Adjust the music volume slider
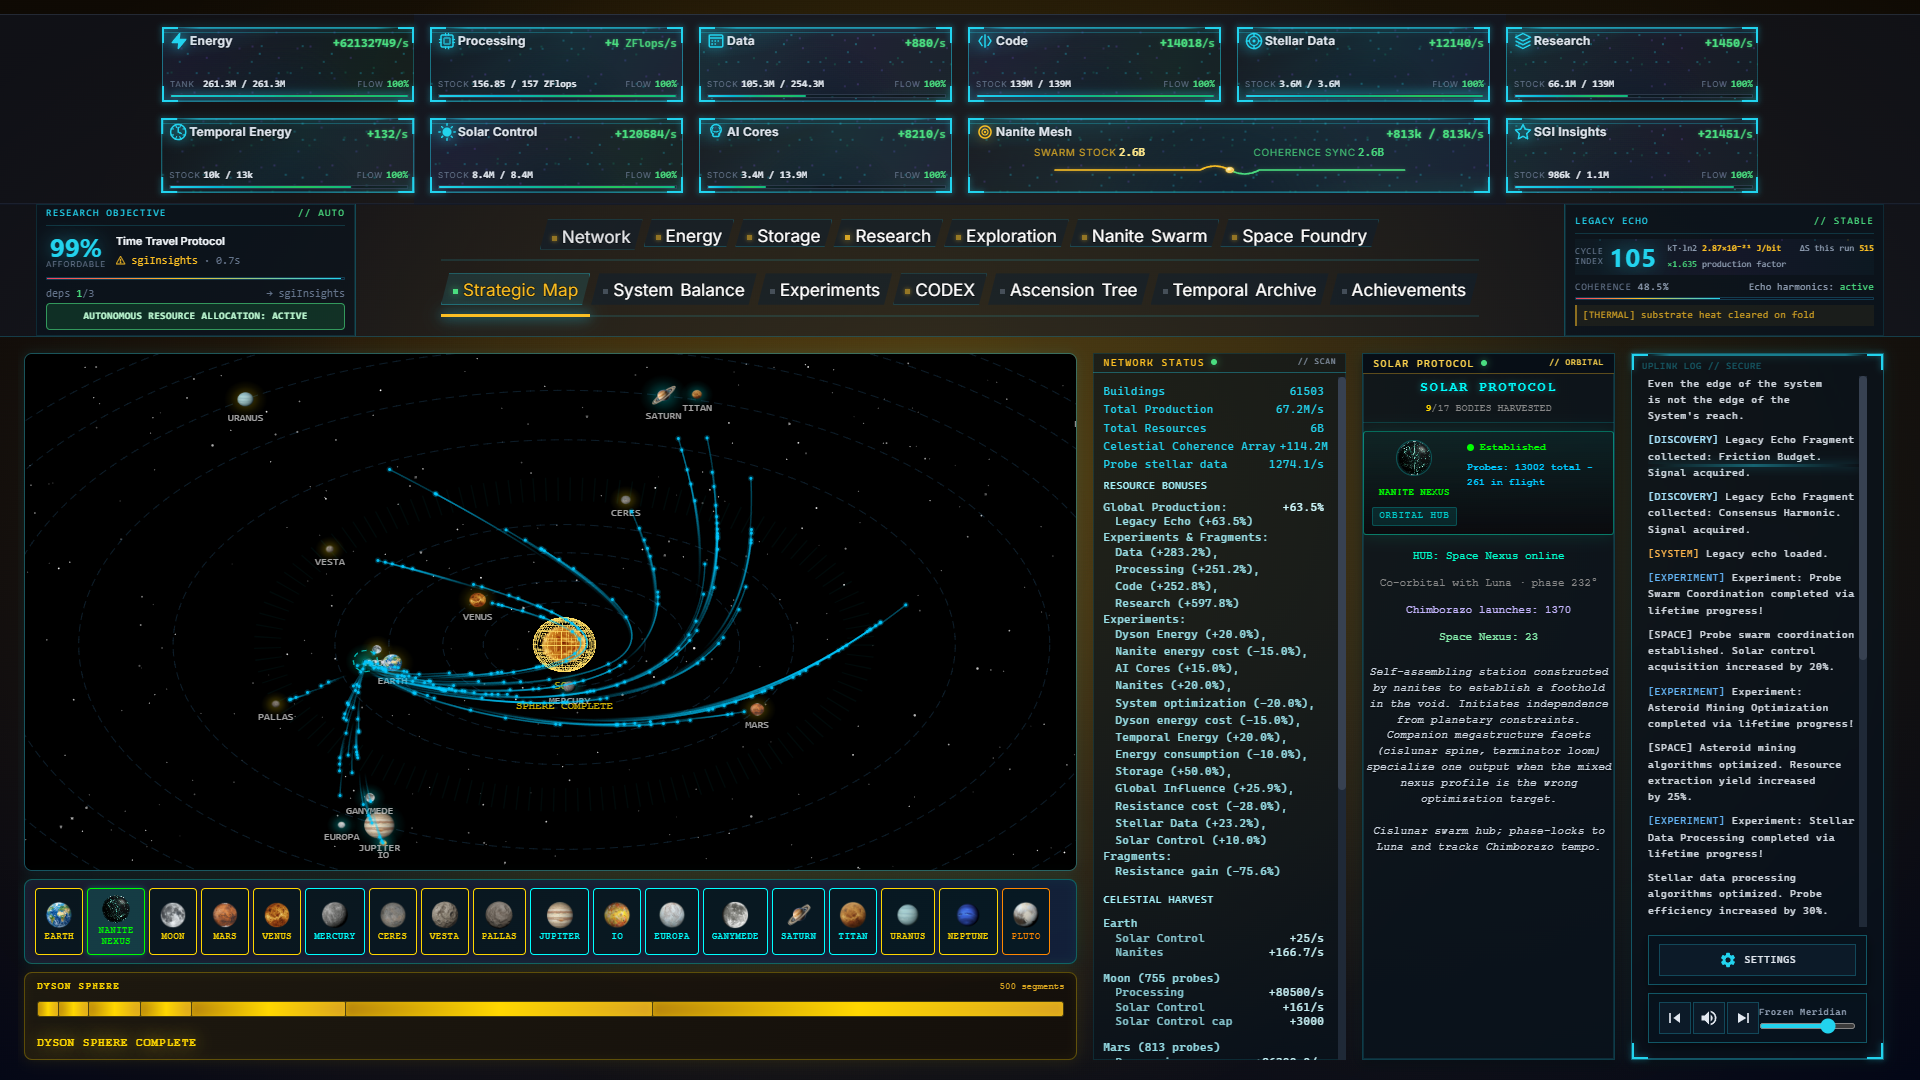 coord(1807,1026)
